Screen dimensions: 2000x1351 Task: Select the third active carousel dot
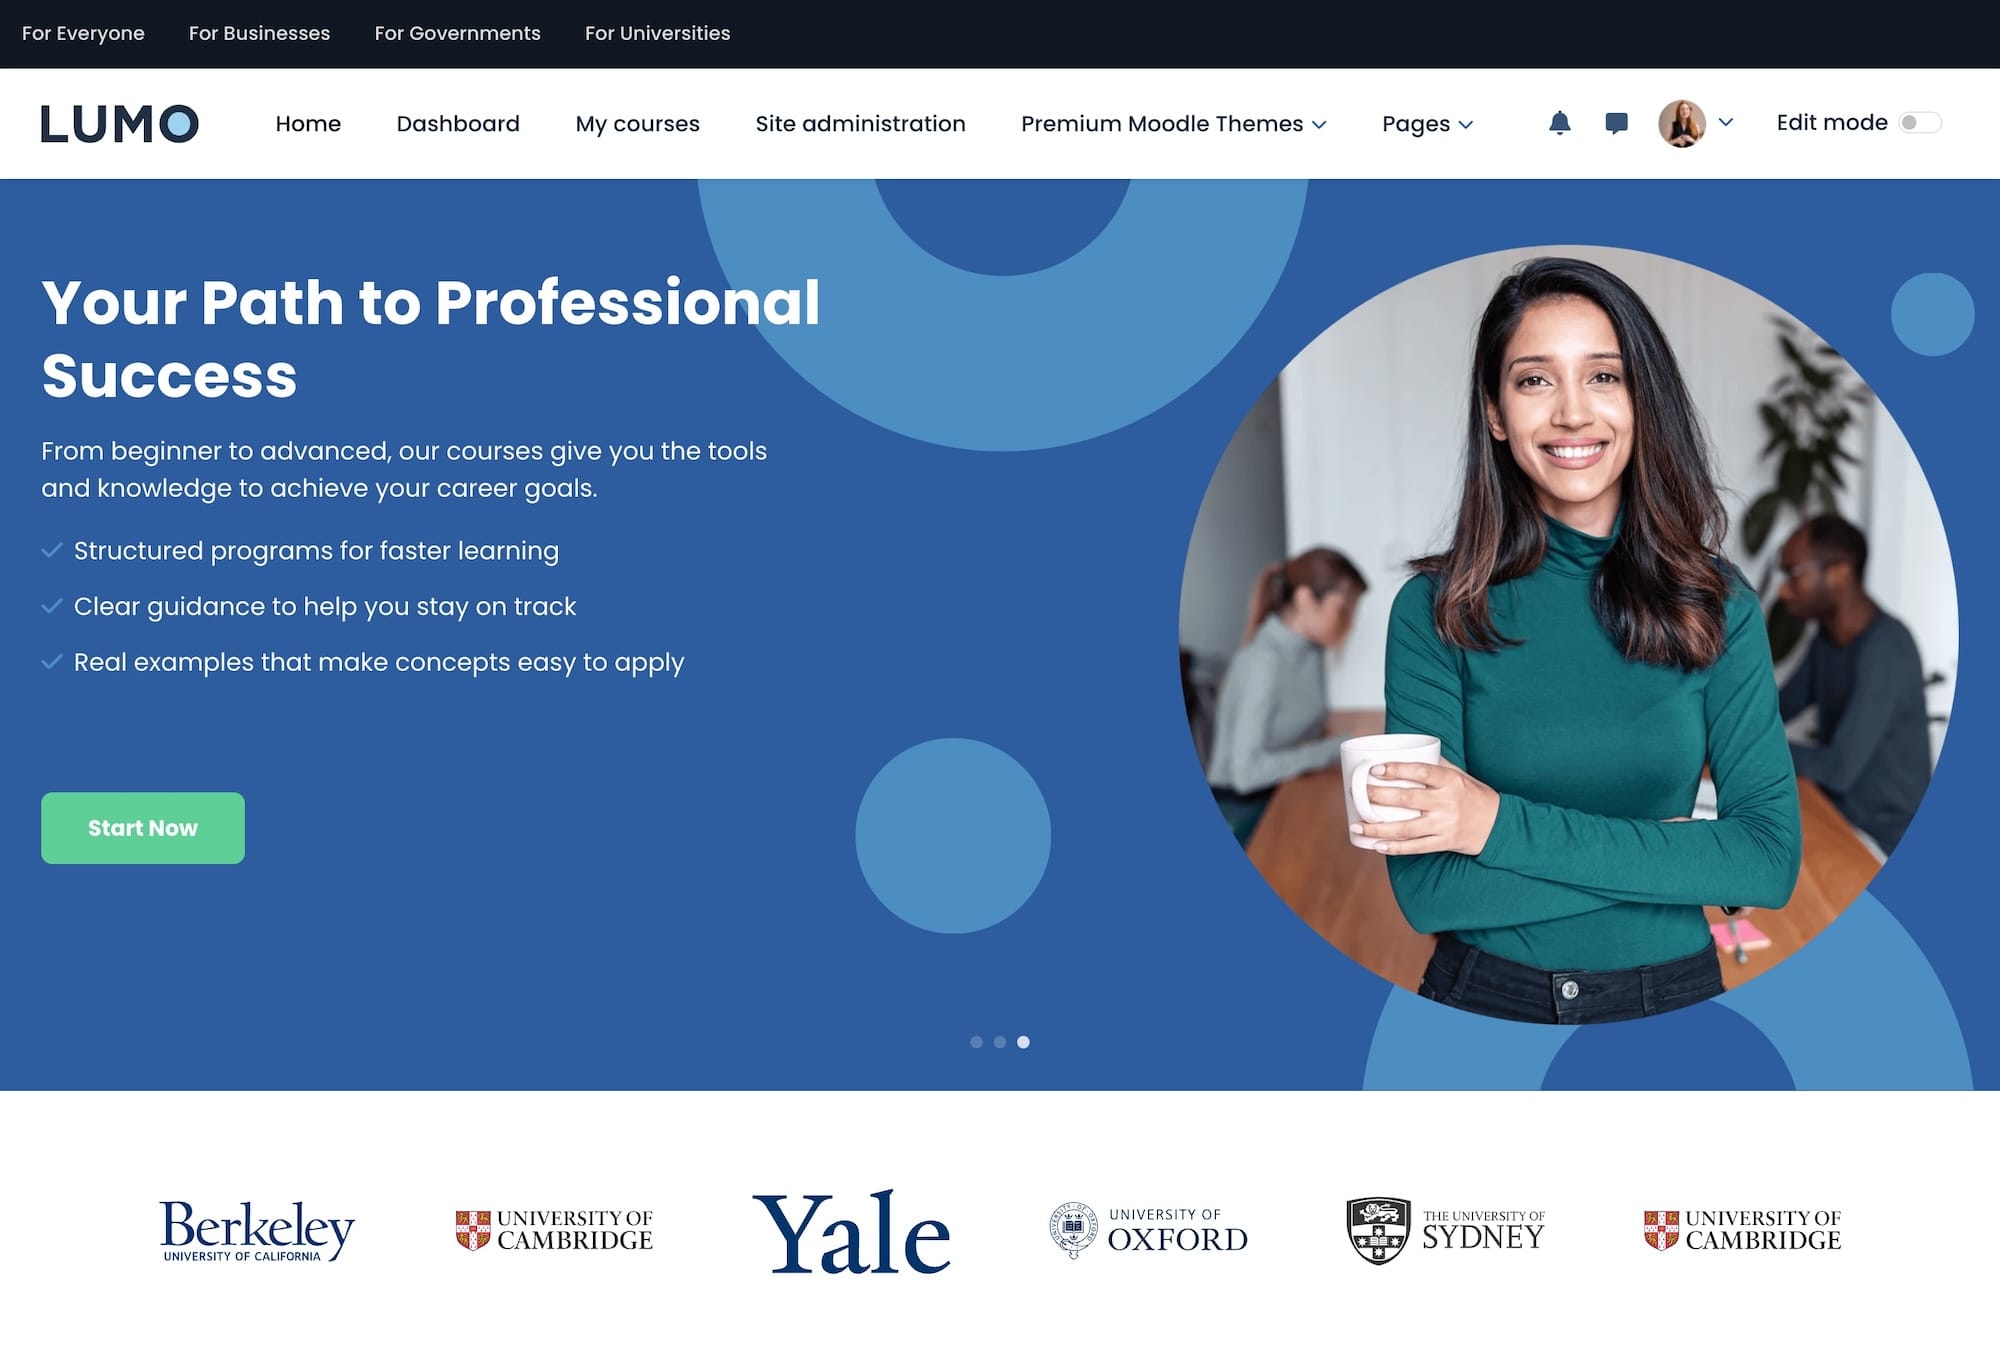[x=1023, y=1042]
